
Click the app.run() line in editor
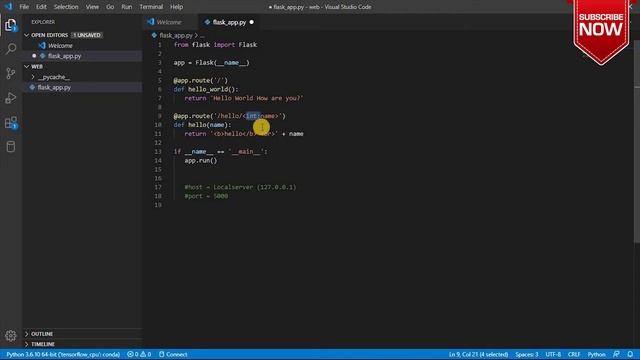tap(200, 160)
